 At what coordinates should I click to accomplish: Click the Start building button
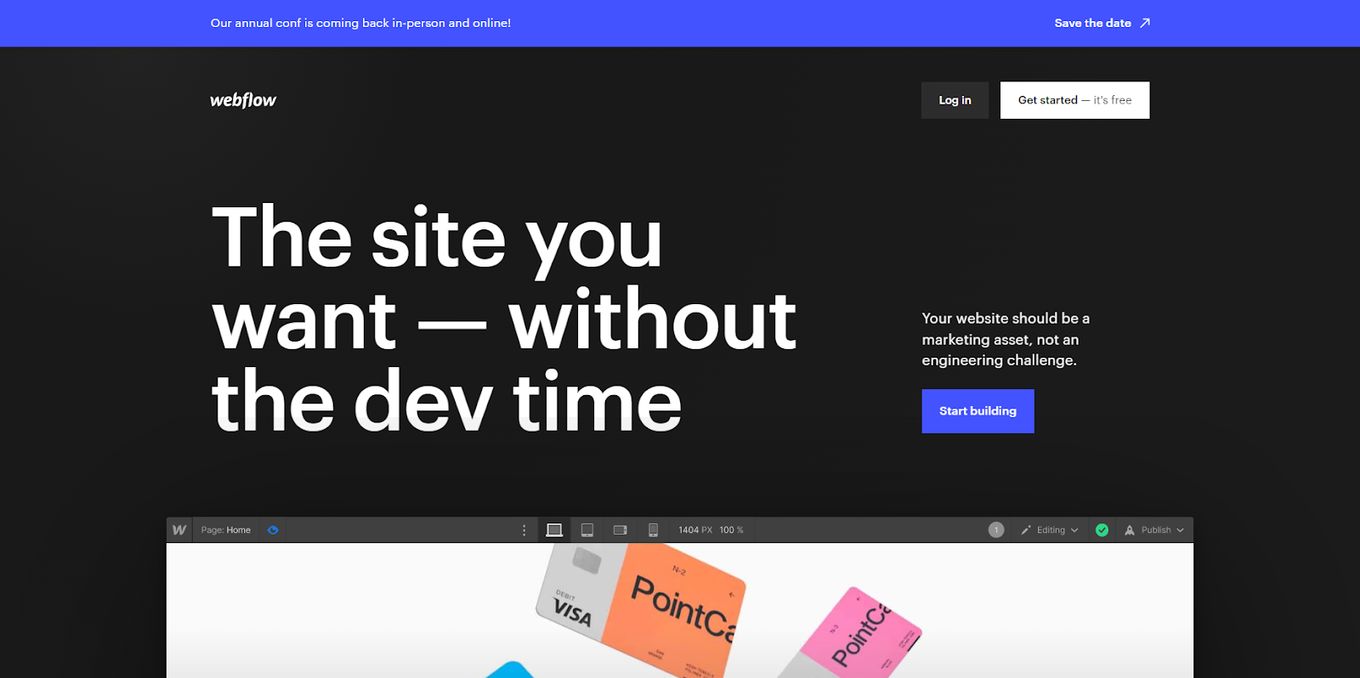(x=978, y=411)
